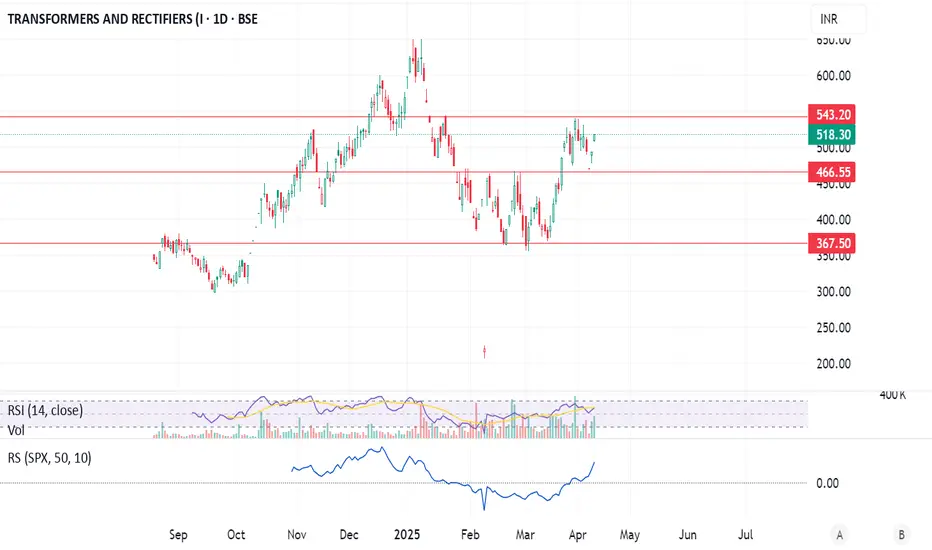Click Apr on the time axis
The height and width of the screenshot is (550, 932).
(x=578, y=535)
